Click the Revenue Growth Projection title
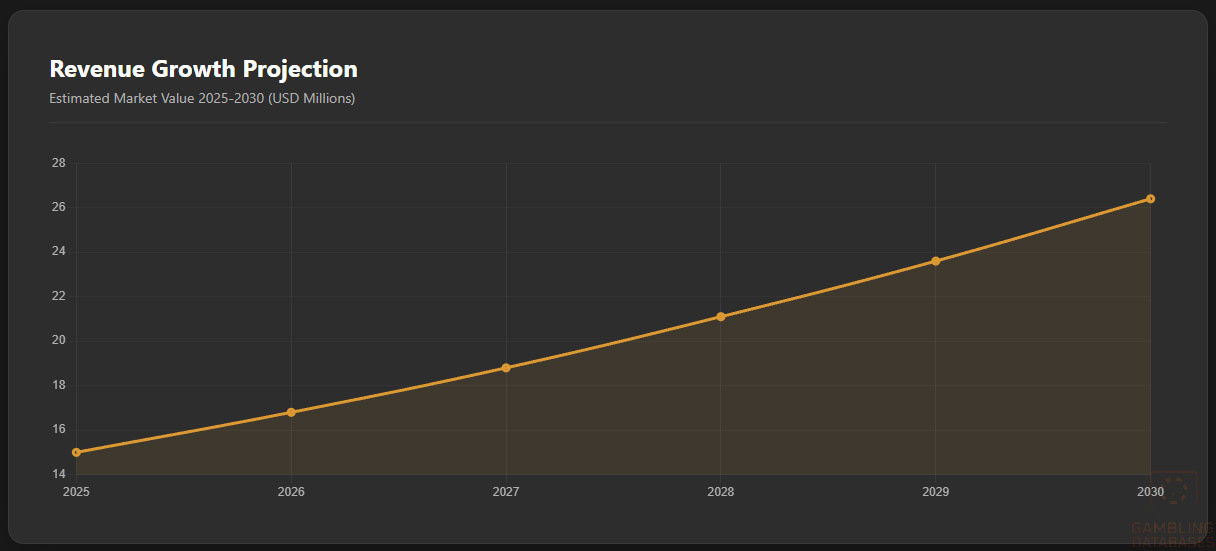 [203, 69]
